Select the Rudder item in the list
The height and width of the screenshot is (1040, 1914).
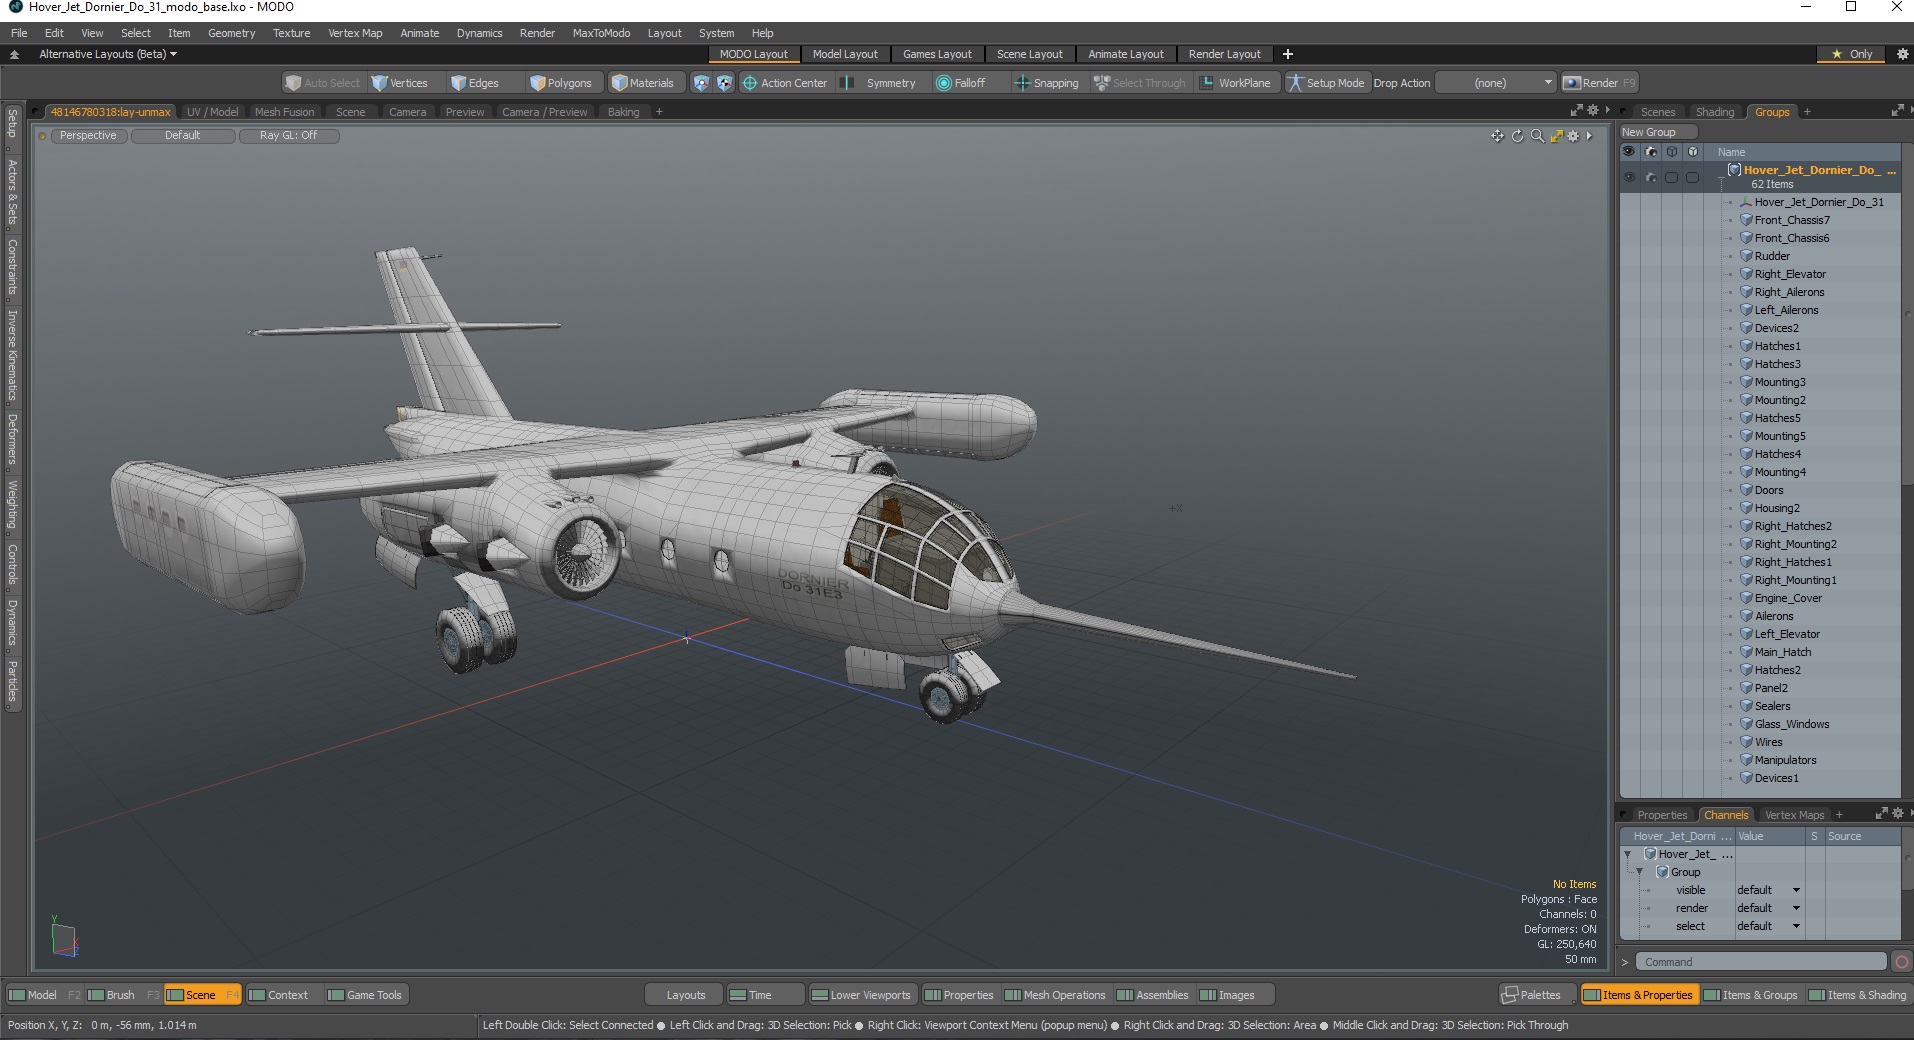1772,256
